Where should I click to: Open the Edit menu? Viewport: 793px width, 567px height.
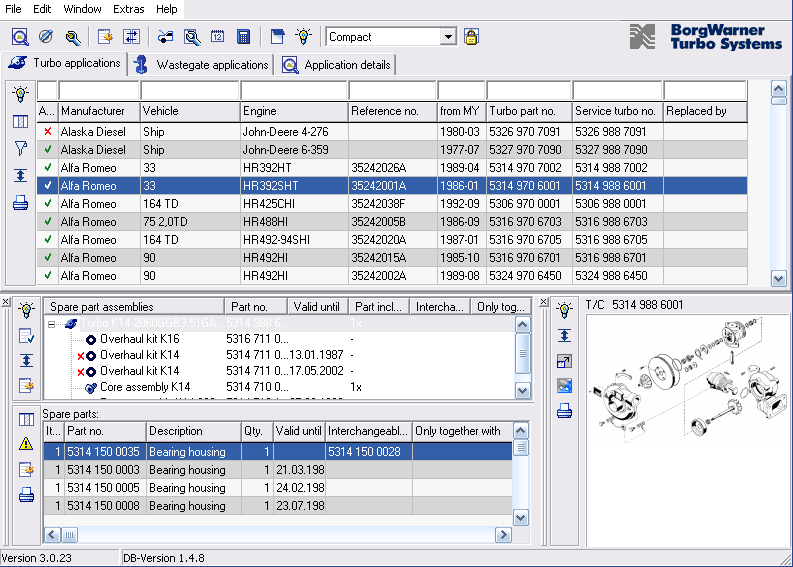coord(42,9)
